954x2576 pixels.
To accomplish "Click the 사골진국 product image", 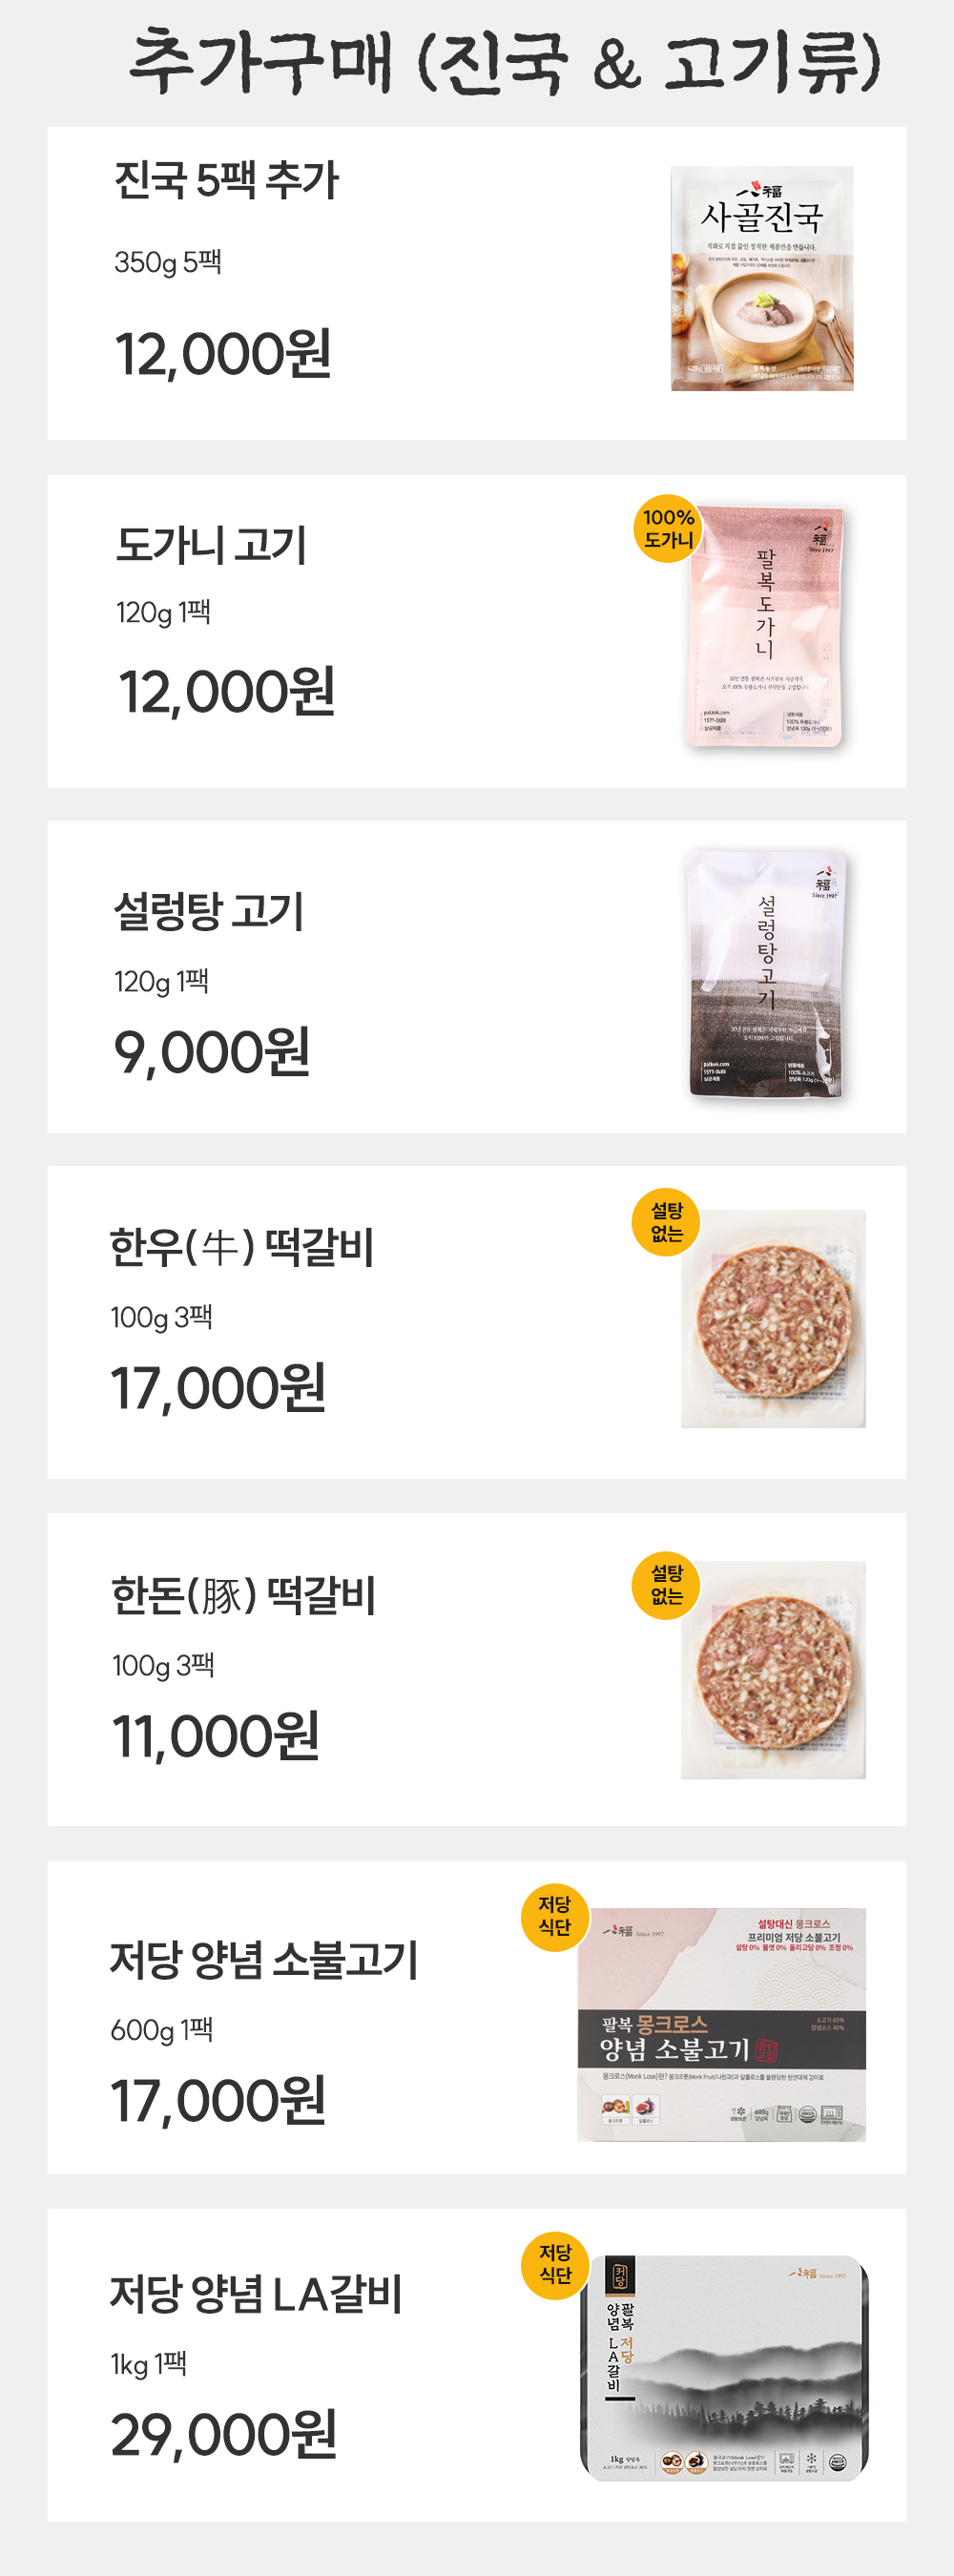I will pos(762,279).
